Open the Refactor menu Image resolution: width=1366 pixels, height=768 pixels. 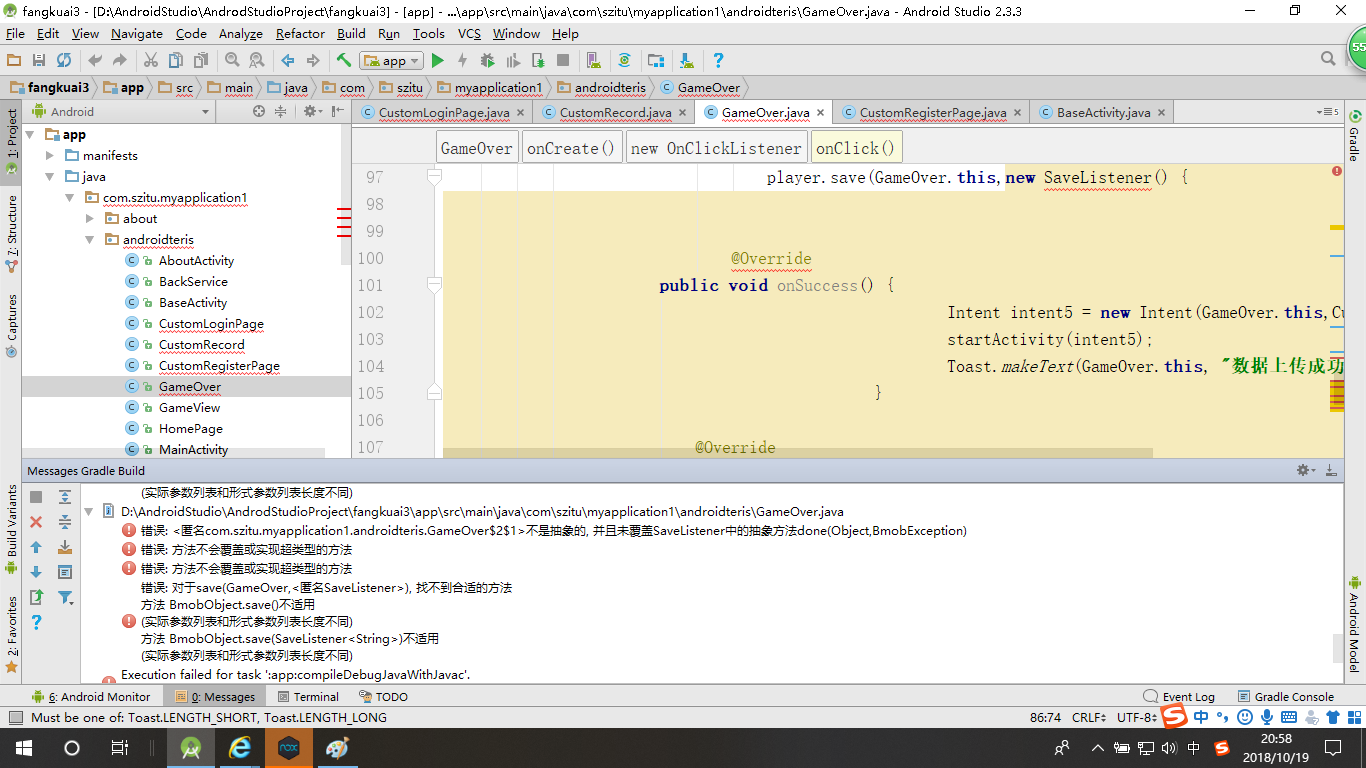(300, 34)
